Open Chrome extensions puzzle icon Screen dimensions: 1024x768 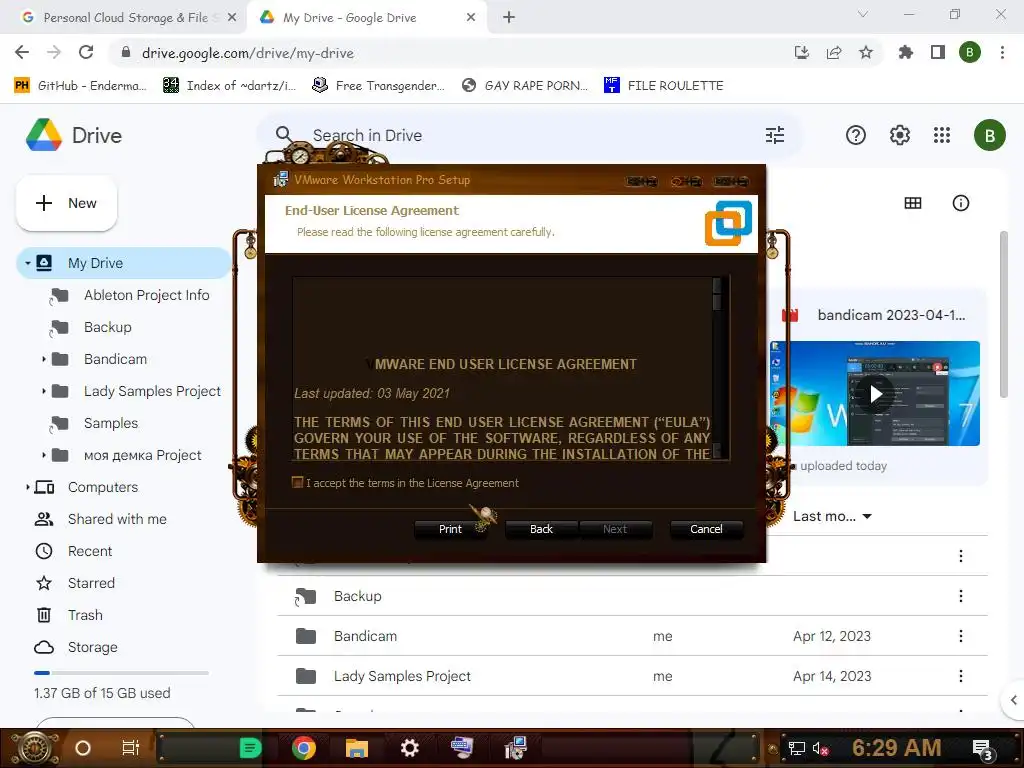905,52
